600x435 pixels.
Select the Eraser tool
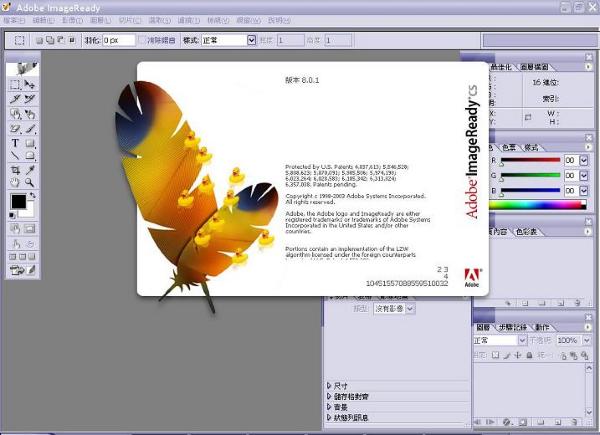pos(15,129)
